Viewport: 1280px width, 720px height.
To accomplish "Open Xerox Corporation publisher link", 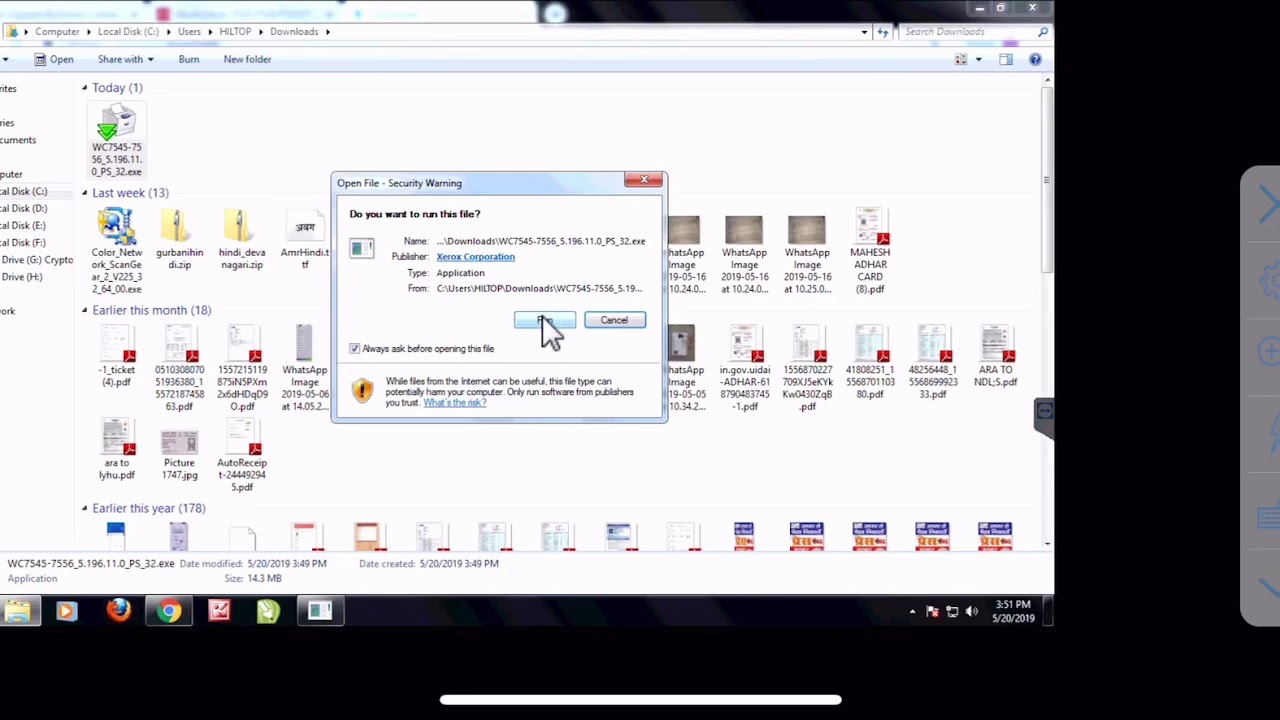I will pos(476,257).
